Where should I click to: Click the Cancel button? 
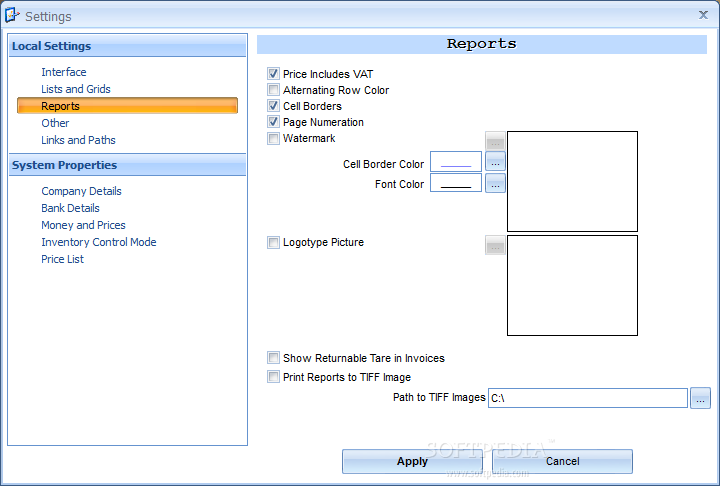pyautogui.click(x=562, y=461)
